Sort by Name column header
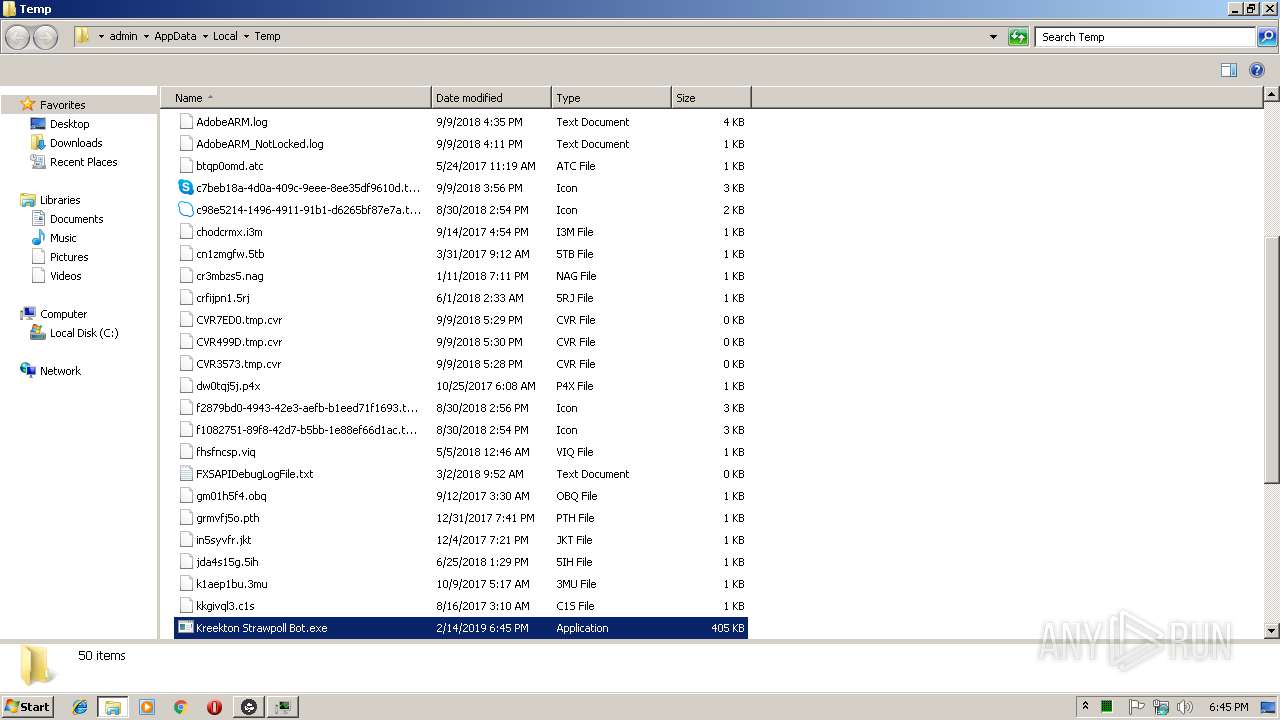 coord(296,98)
